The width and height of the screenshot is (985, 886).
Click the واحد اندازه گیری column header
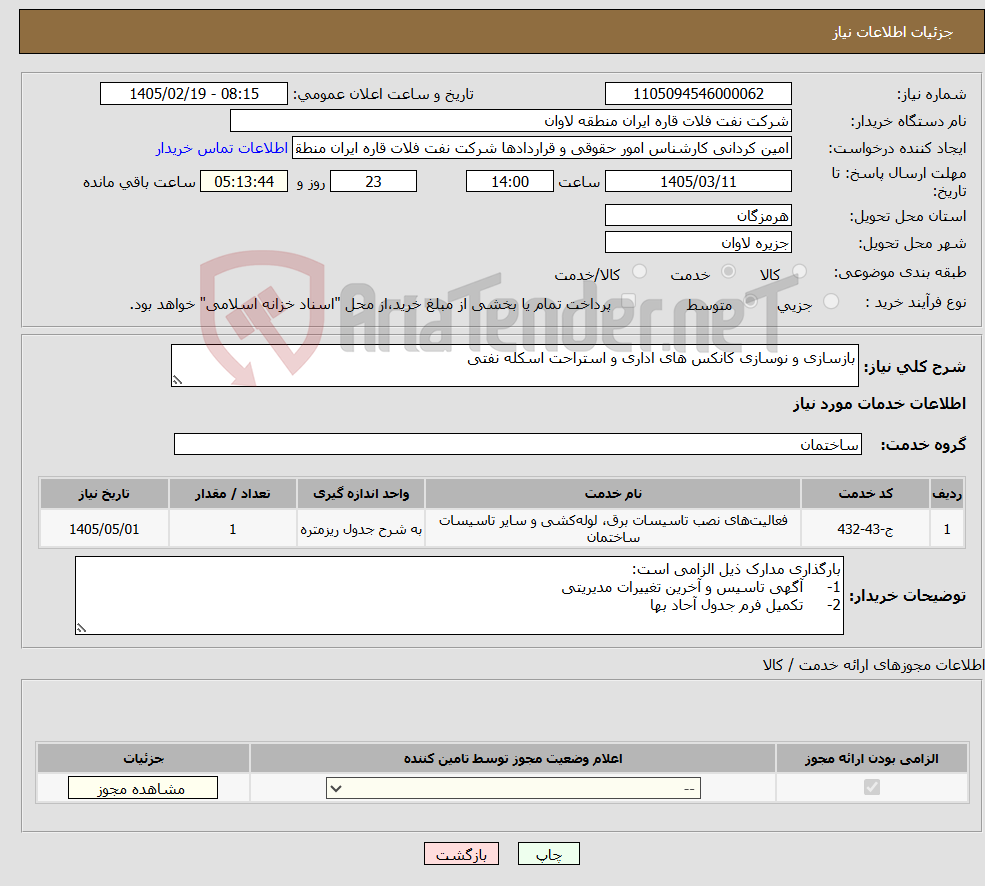(x=361, y=494)
